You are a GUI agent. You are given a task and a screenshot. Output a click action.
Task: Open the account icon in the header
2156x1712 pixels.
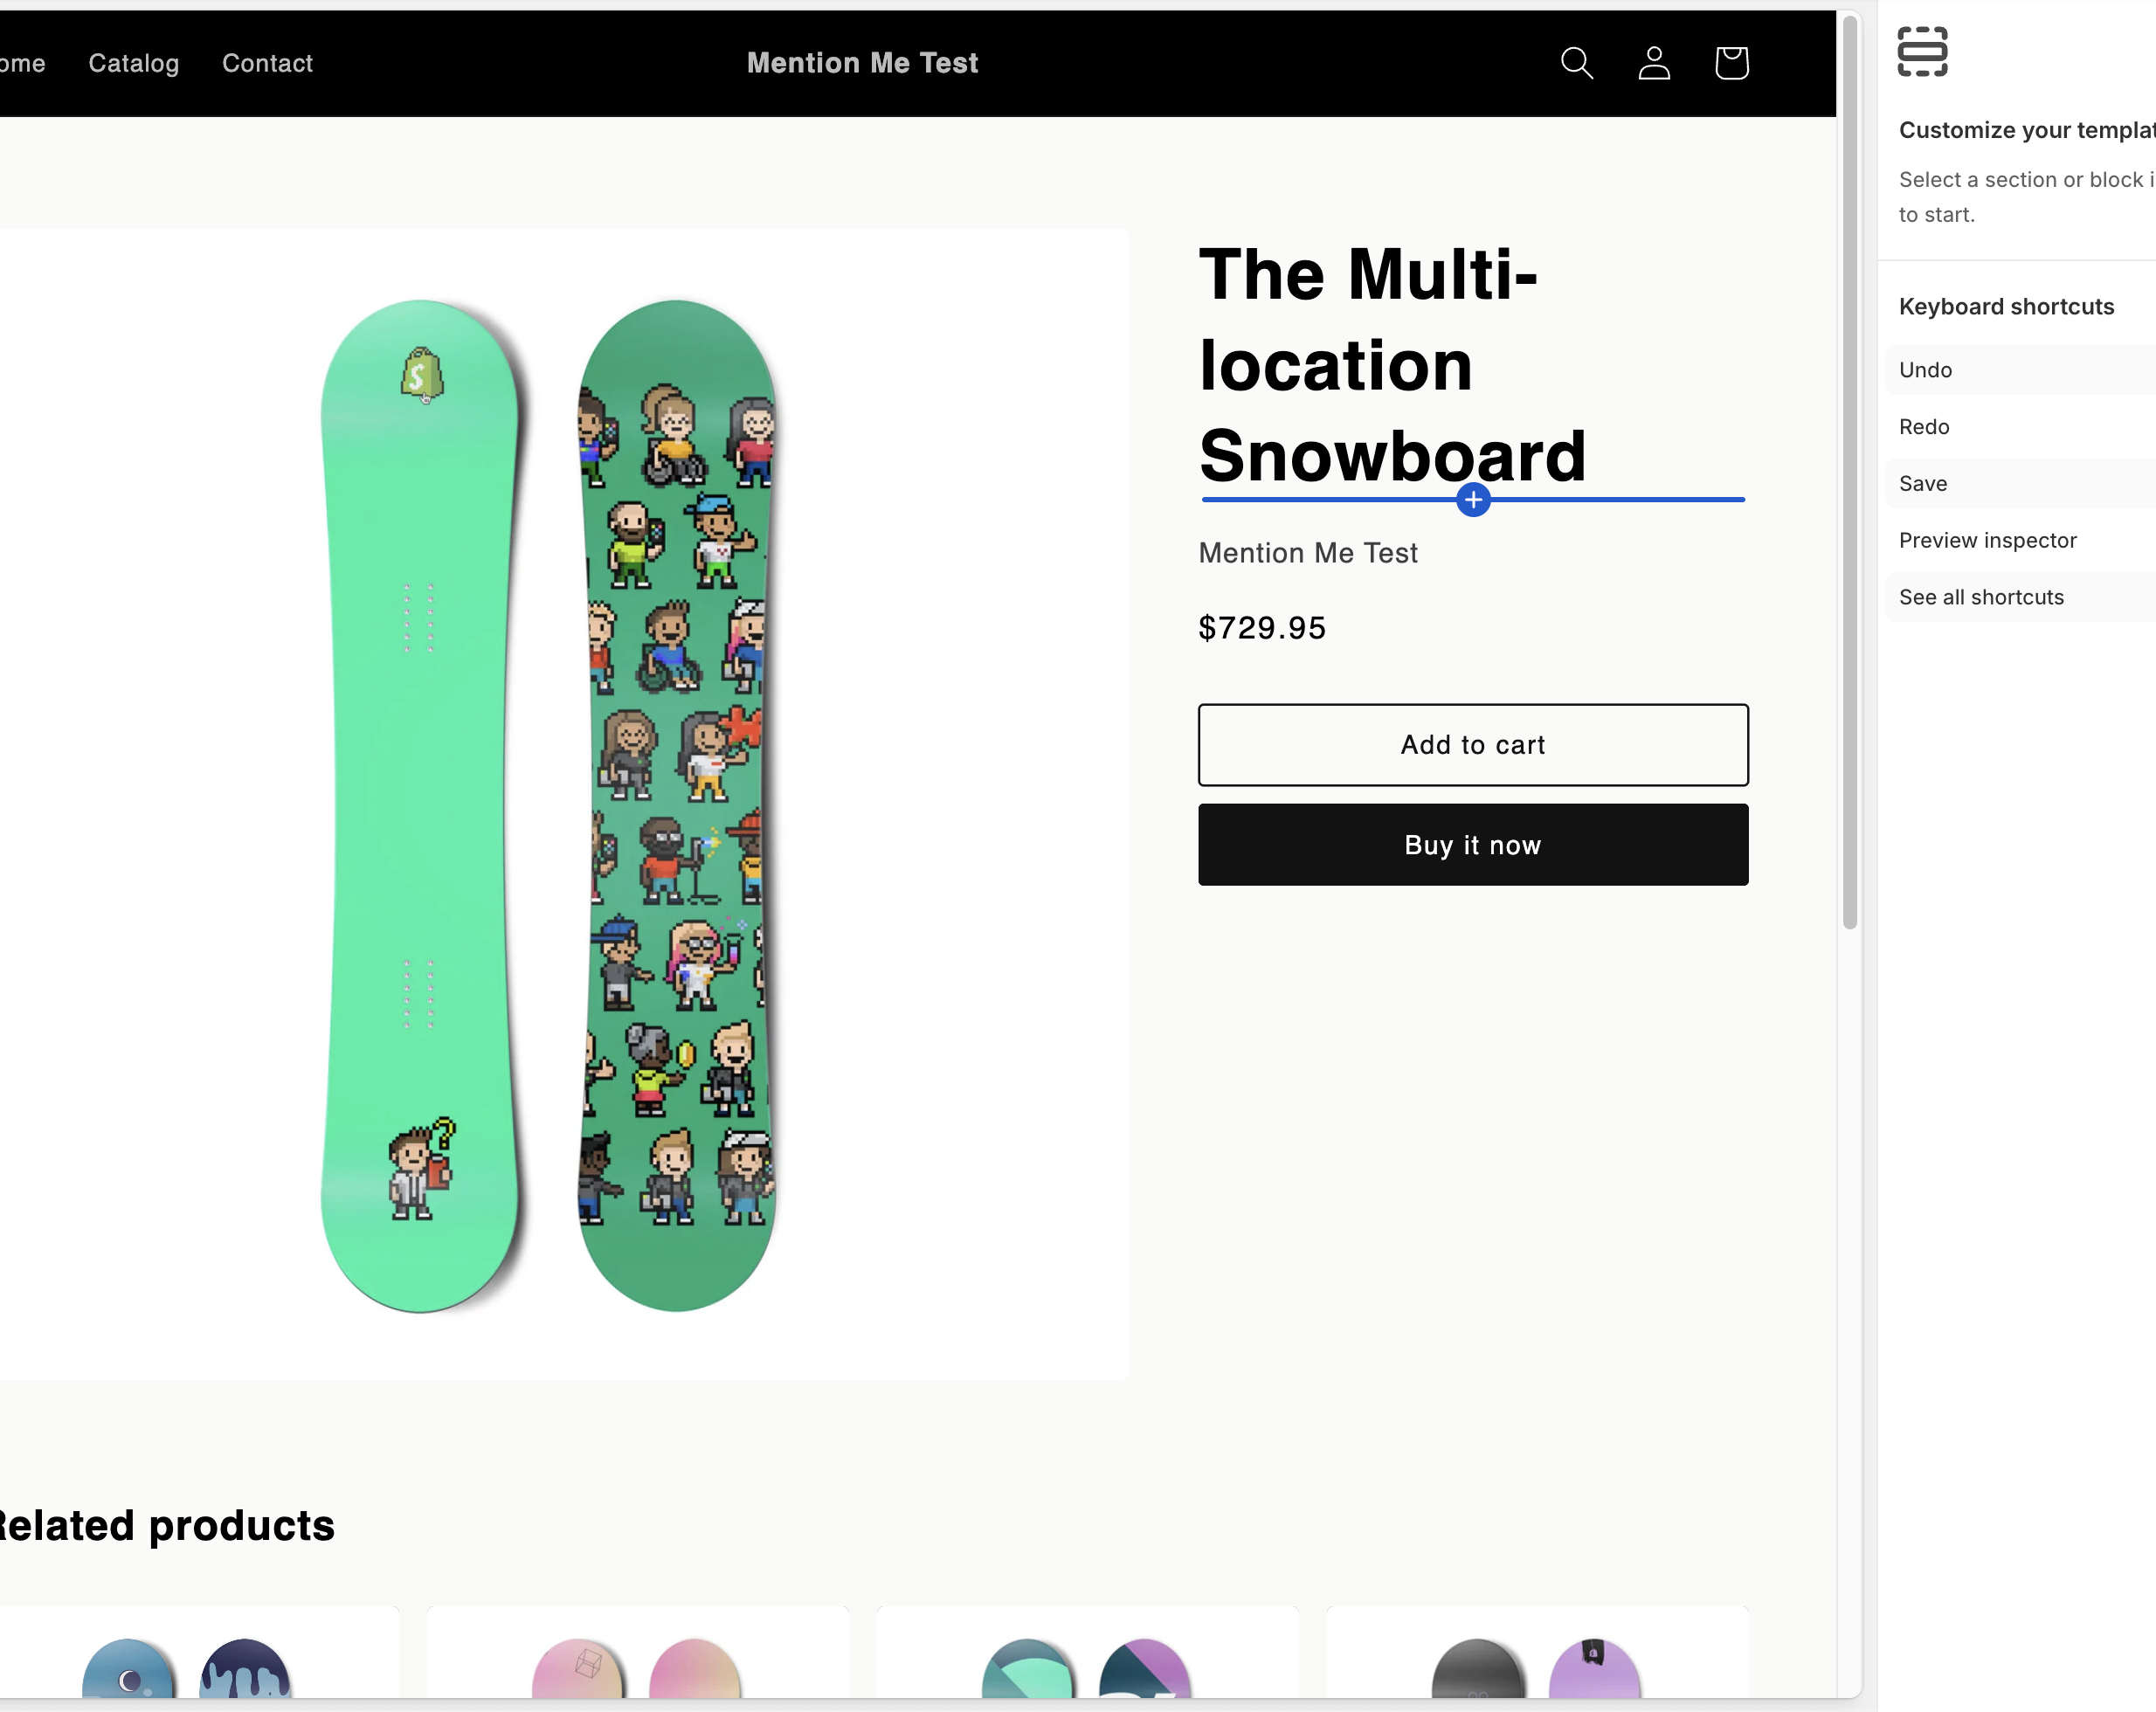point(1653,62)
